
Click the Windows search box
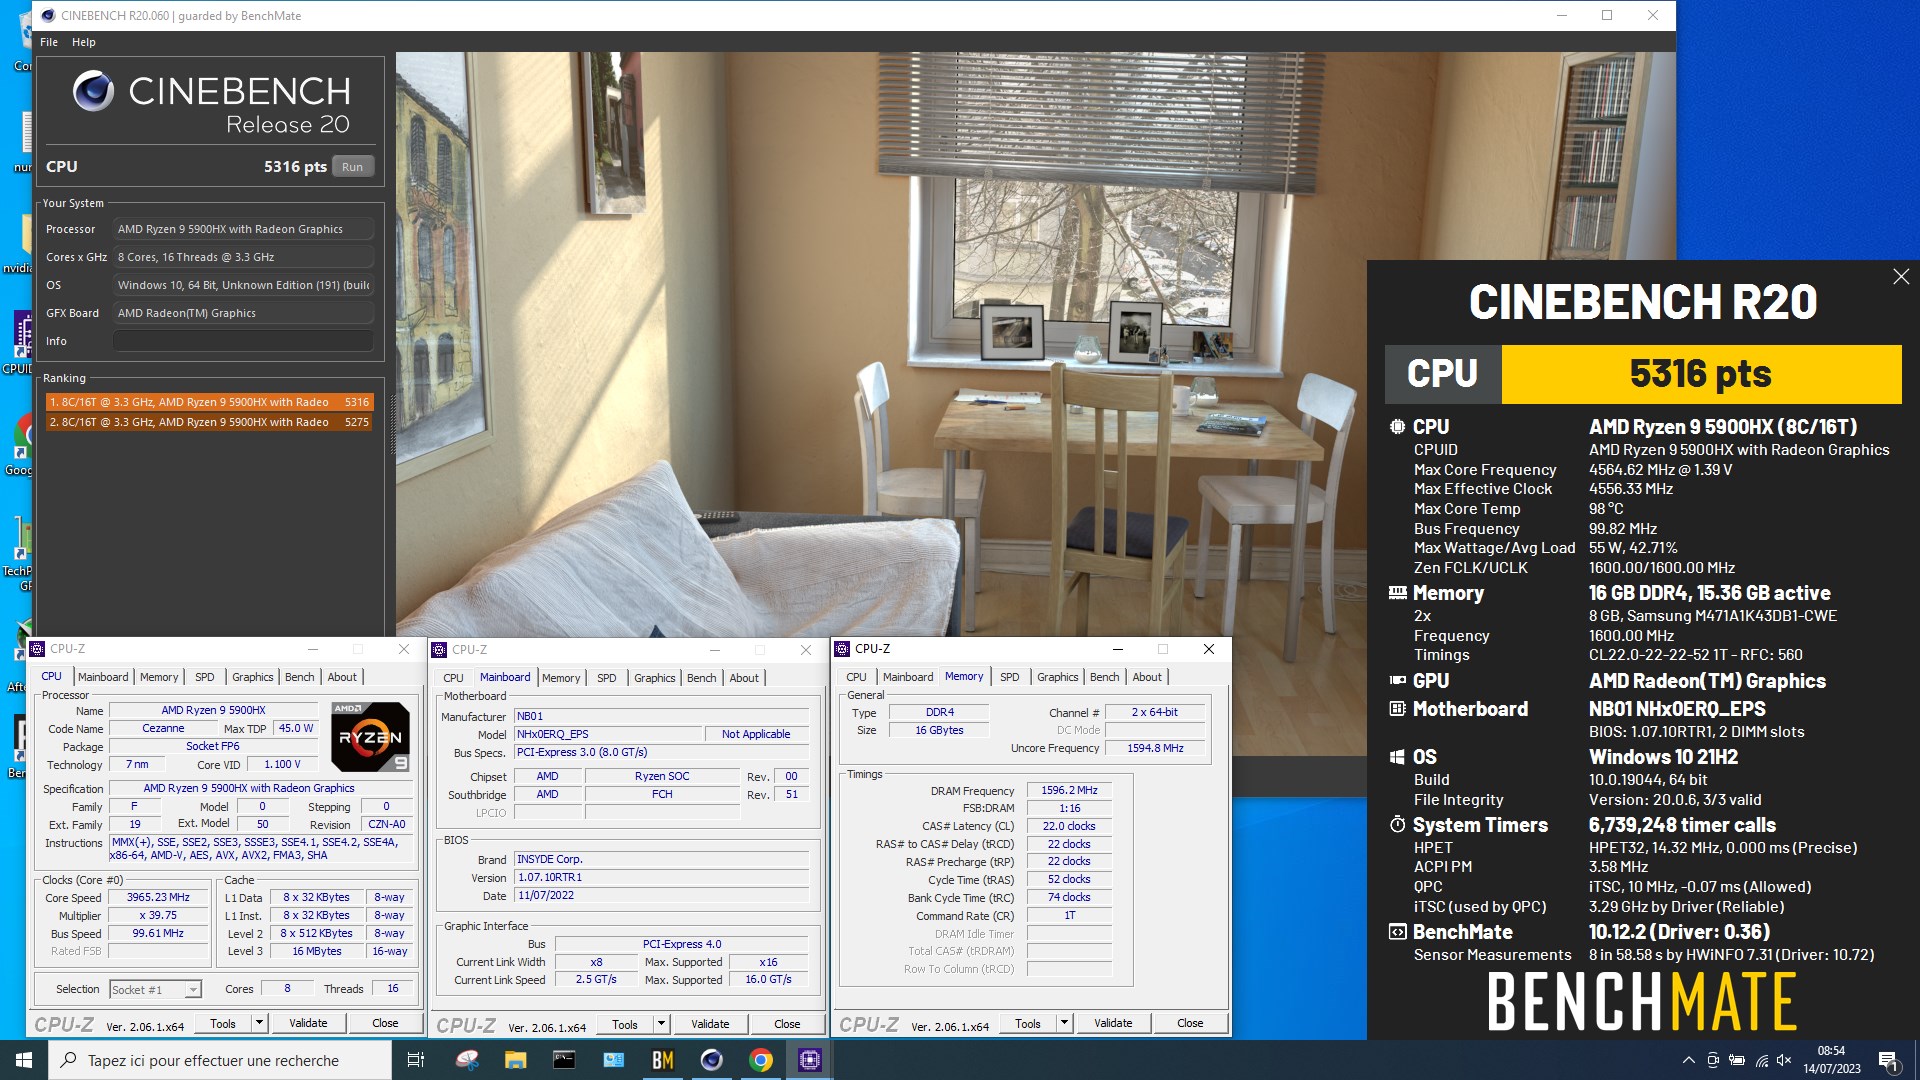point(220,1060)
